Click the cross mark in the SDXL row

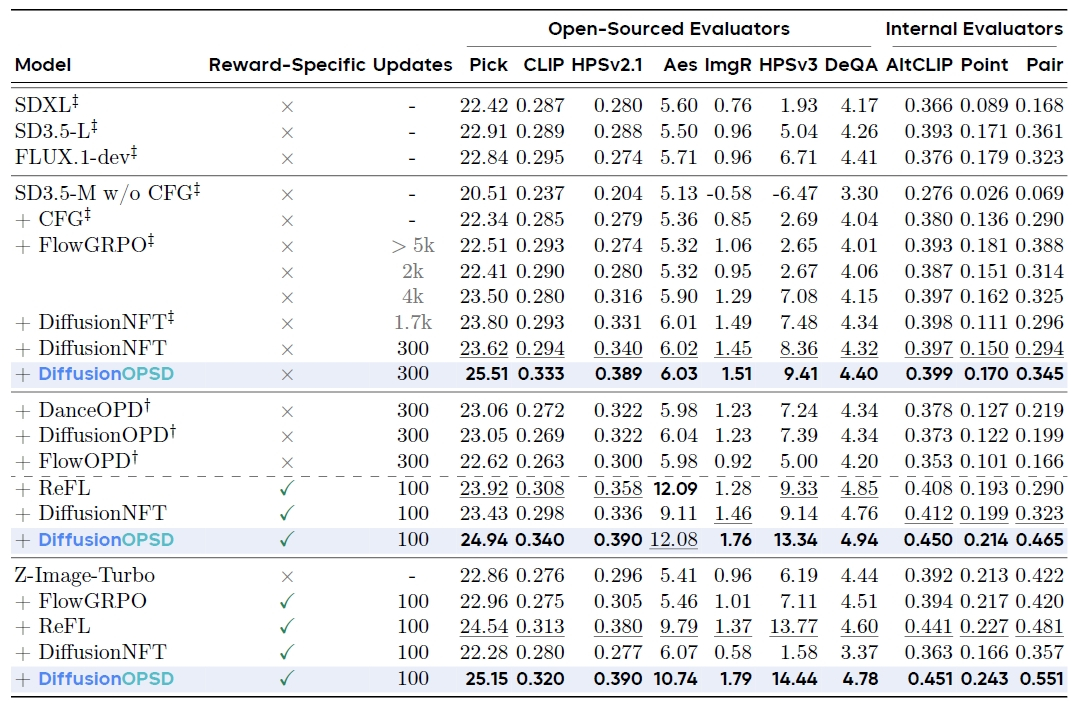[288, 106]
